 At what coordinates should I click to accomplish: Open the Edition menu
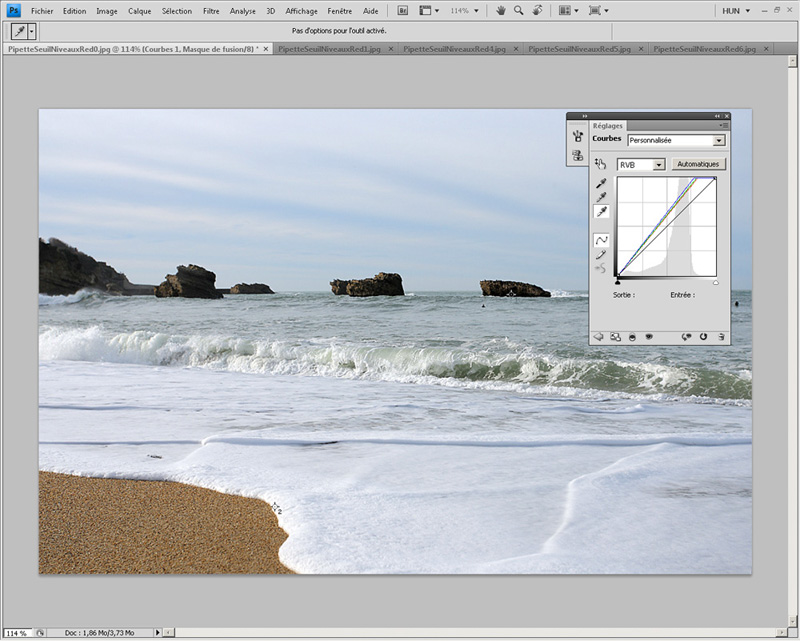click(74, 11)
